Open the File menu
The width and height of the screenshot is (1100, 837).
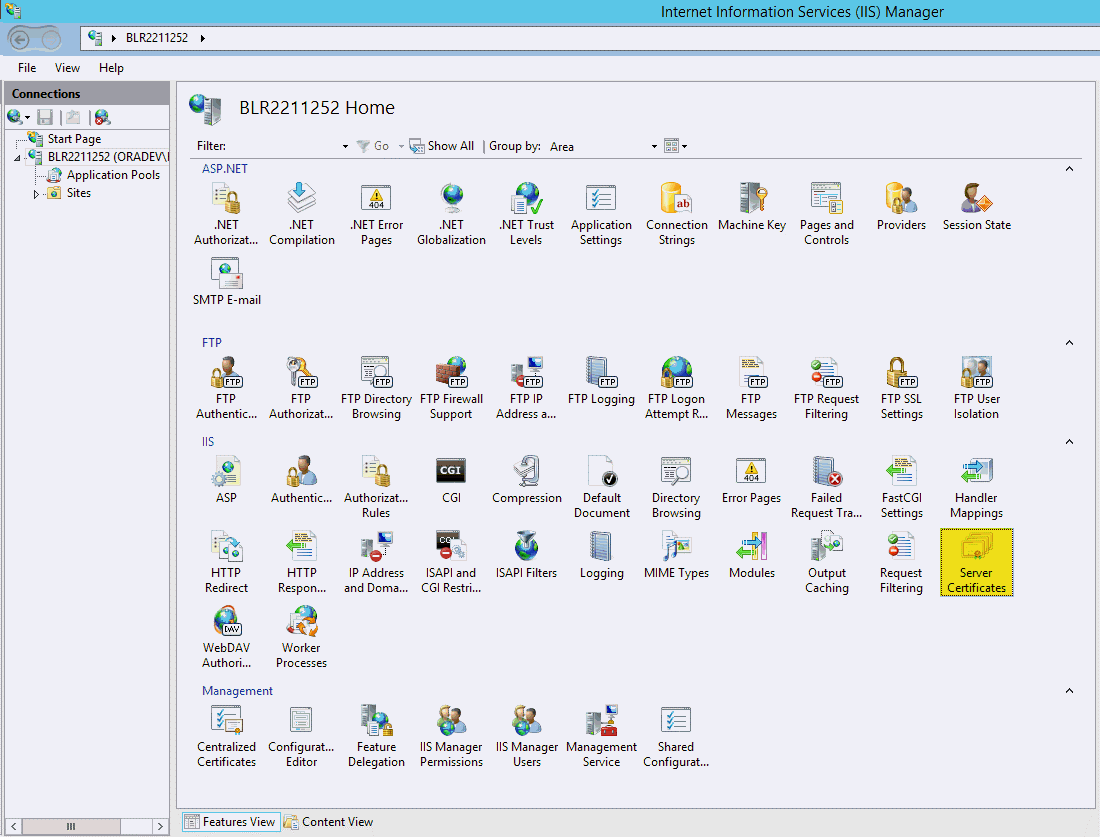[x=27, y=67]
